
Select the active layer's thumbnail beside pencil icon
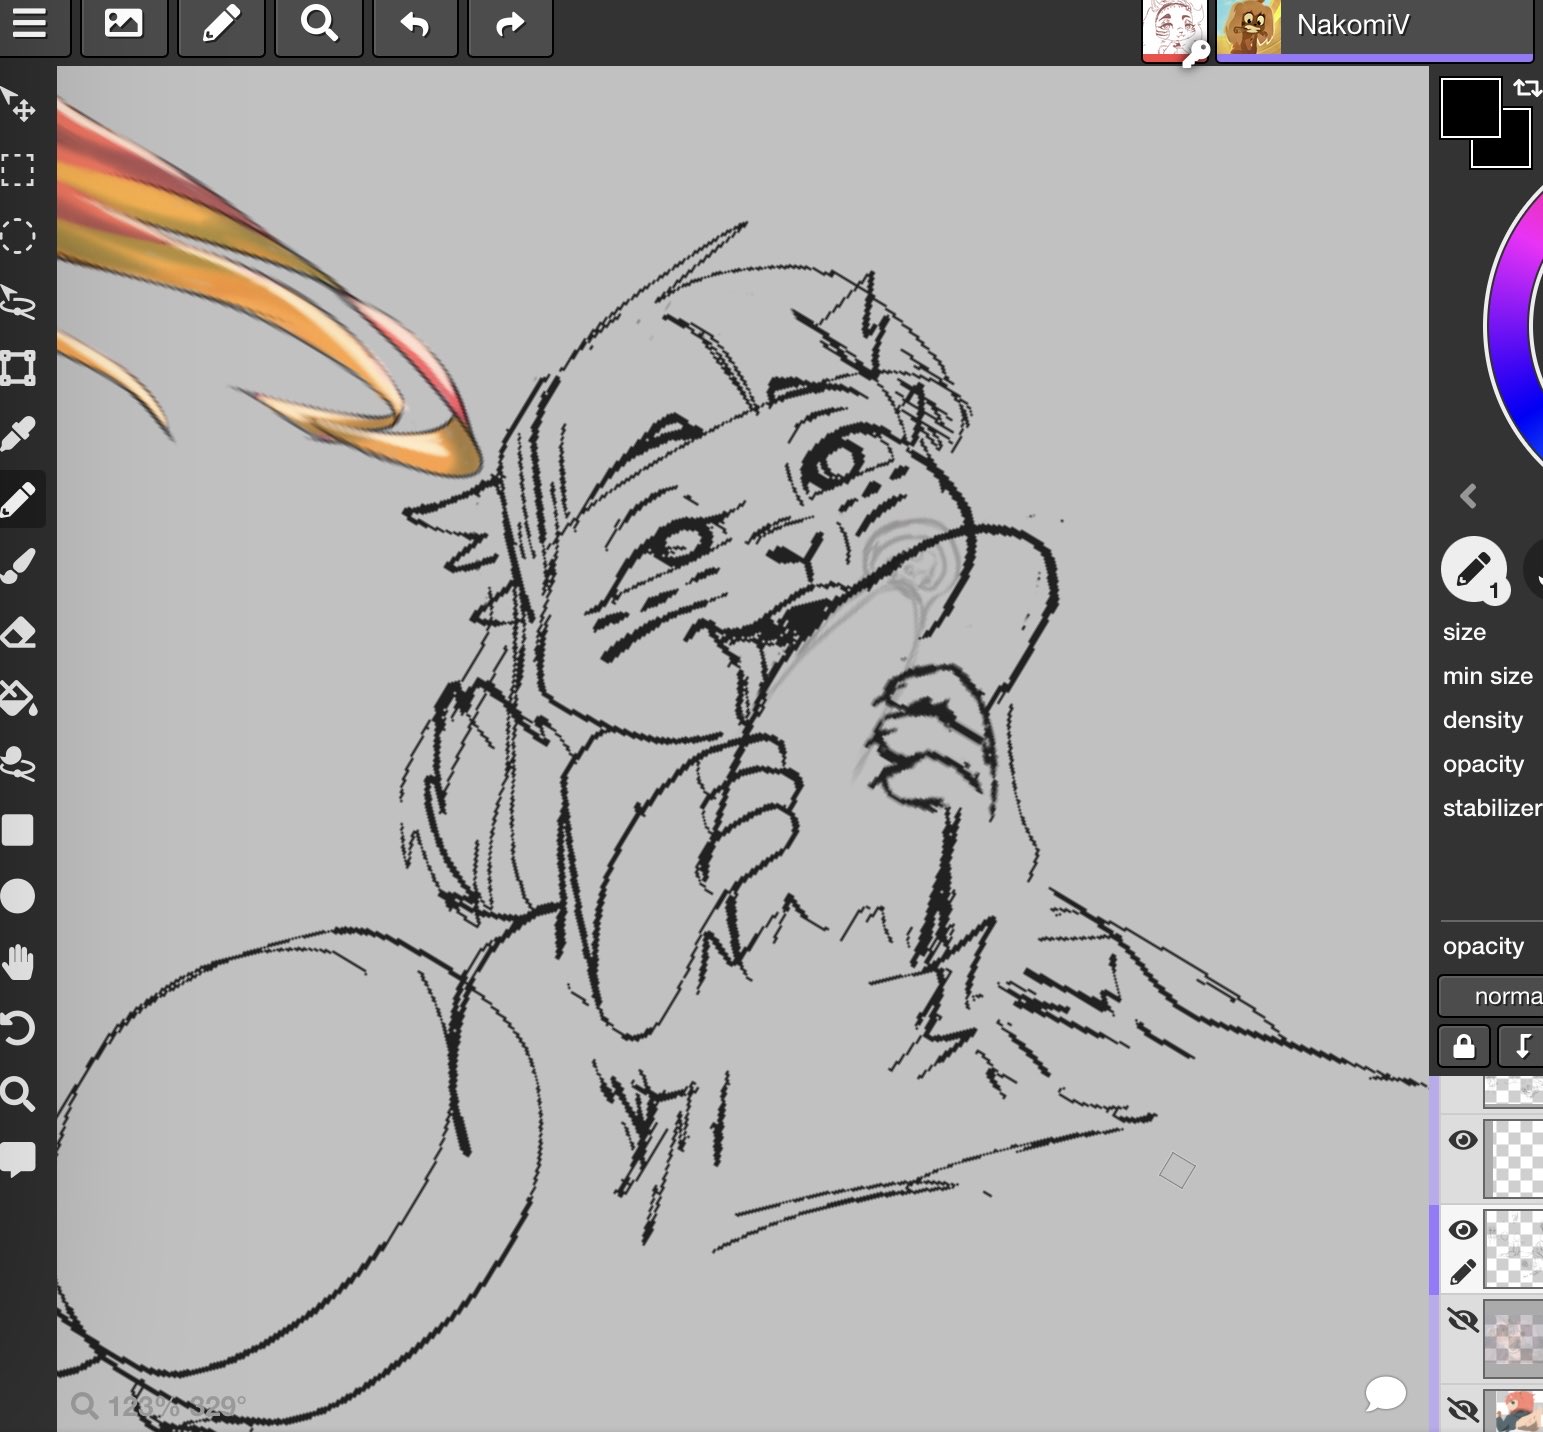point(1514,1248)
